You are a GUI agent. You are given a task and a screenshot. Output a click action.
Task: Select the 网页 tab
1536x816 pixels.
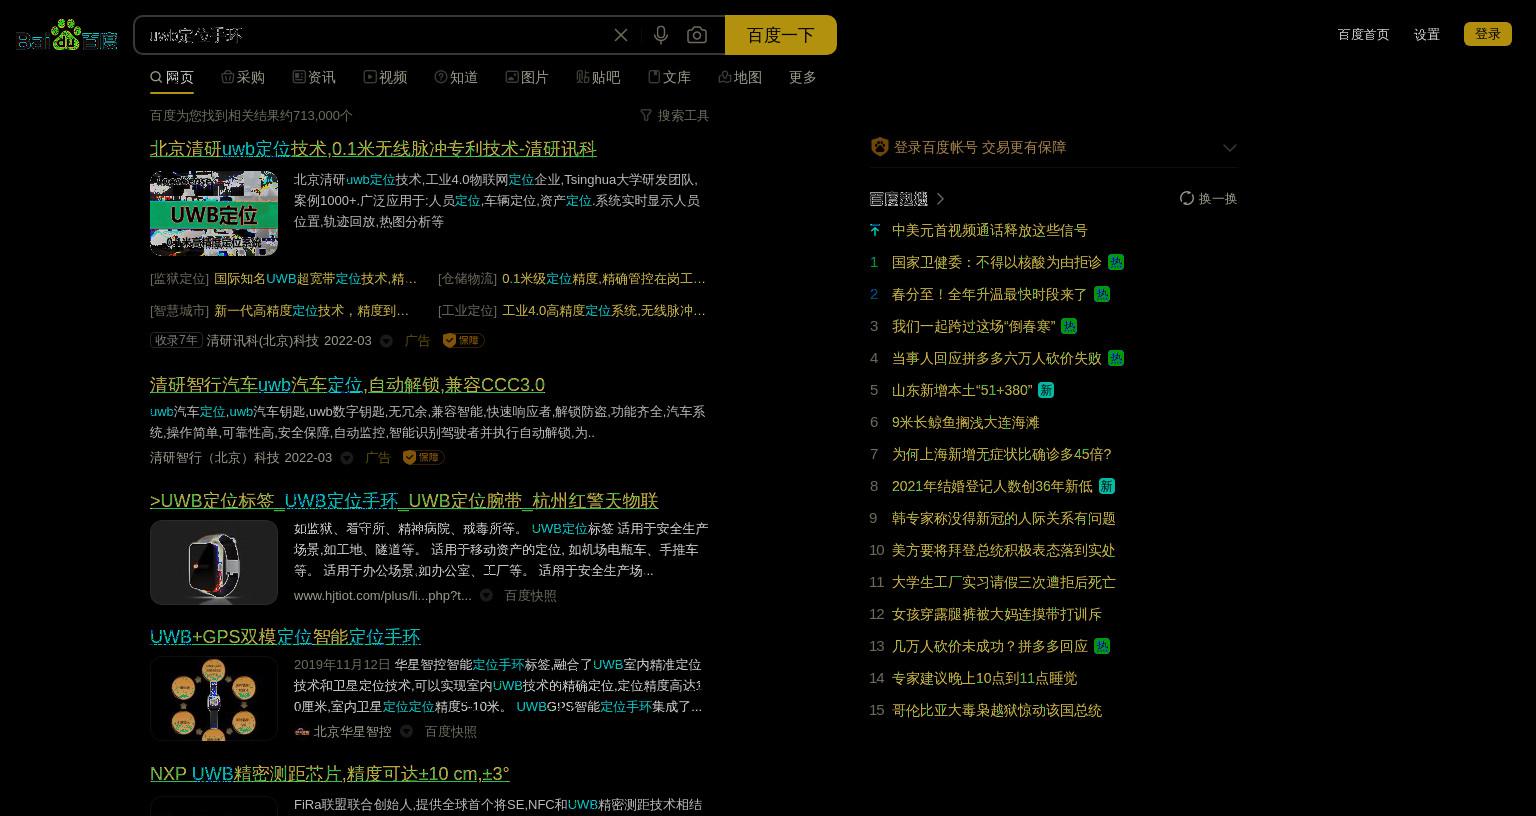tap(172, 77)
